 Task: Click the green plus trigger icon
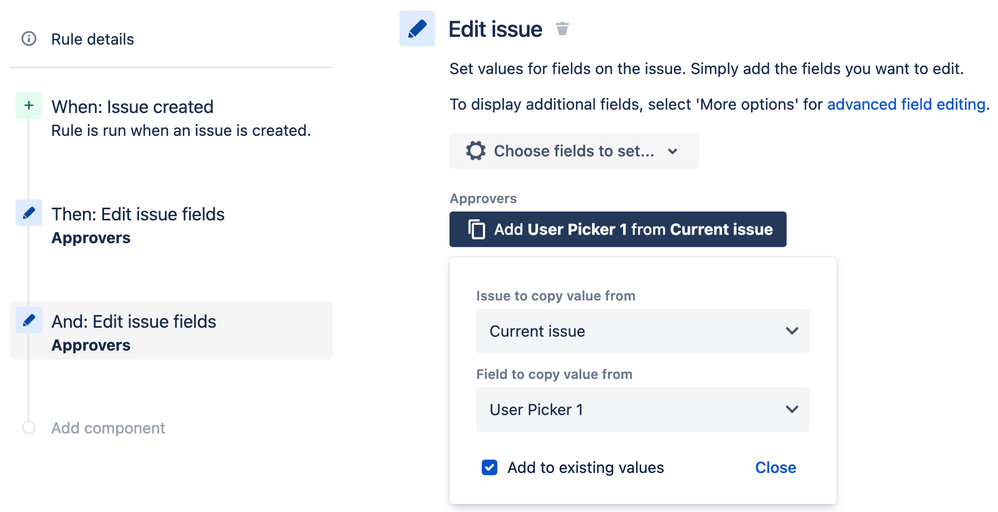[x=29, y=106]
